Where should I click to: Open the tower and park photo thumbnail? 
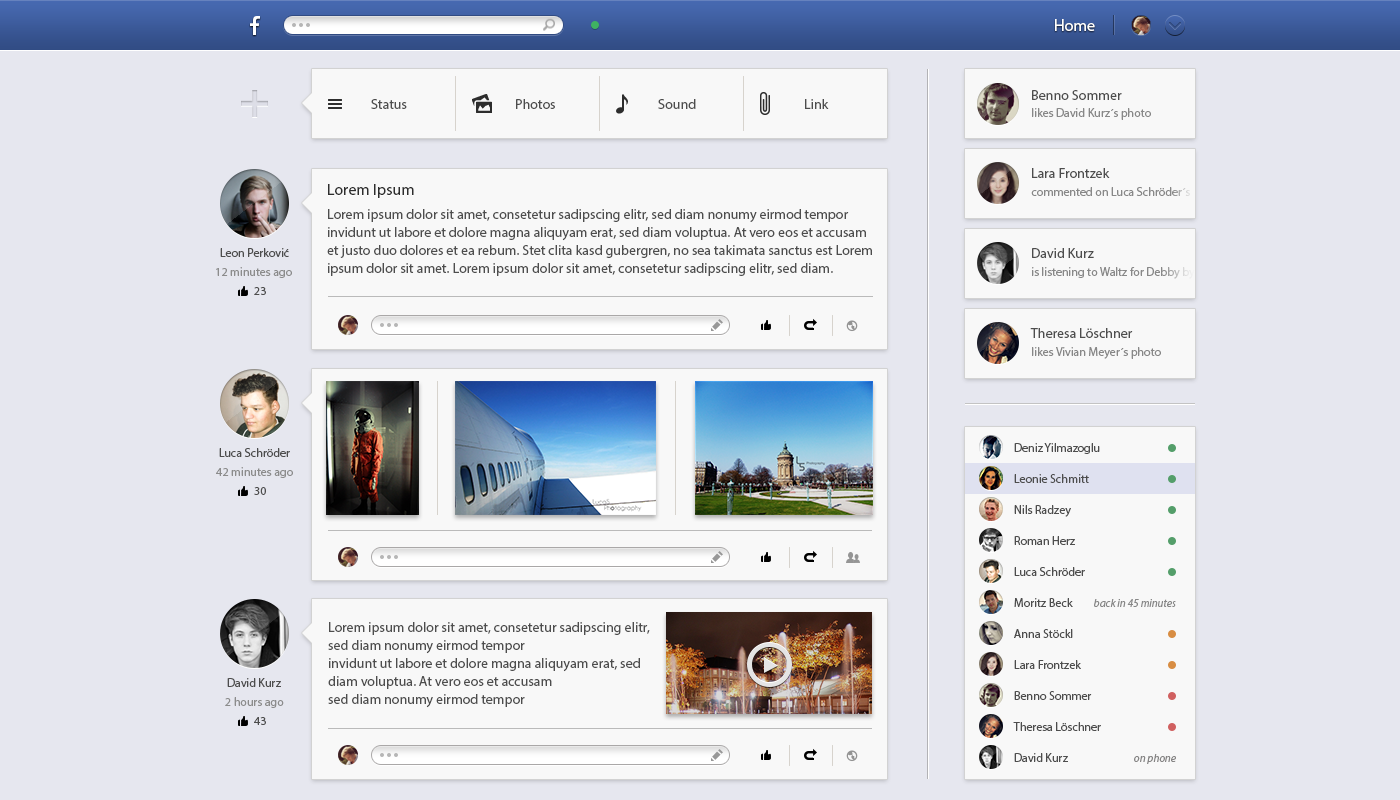click(784, 448)
